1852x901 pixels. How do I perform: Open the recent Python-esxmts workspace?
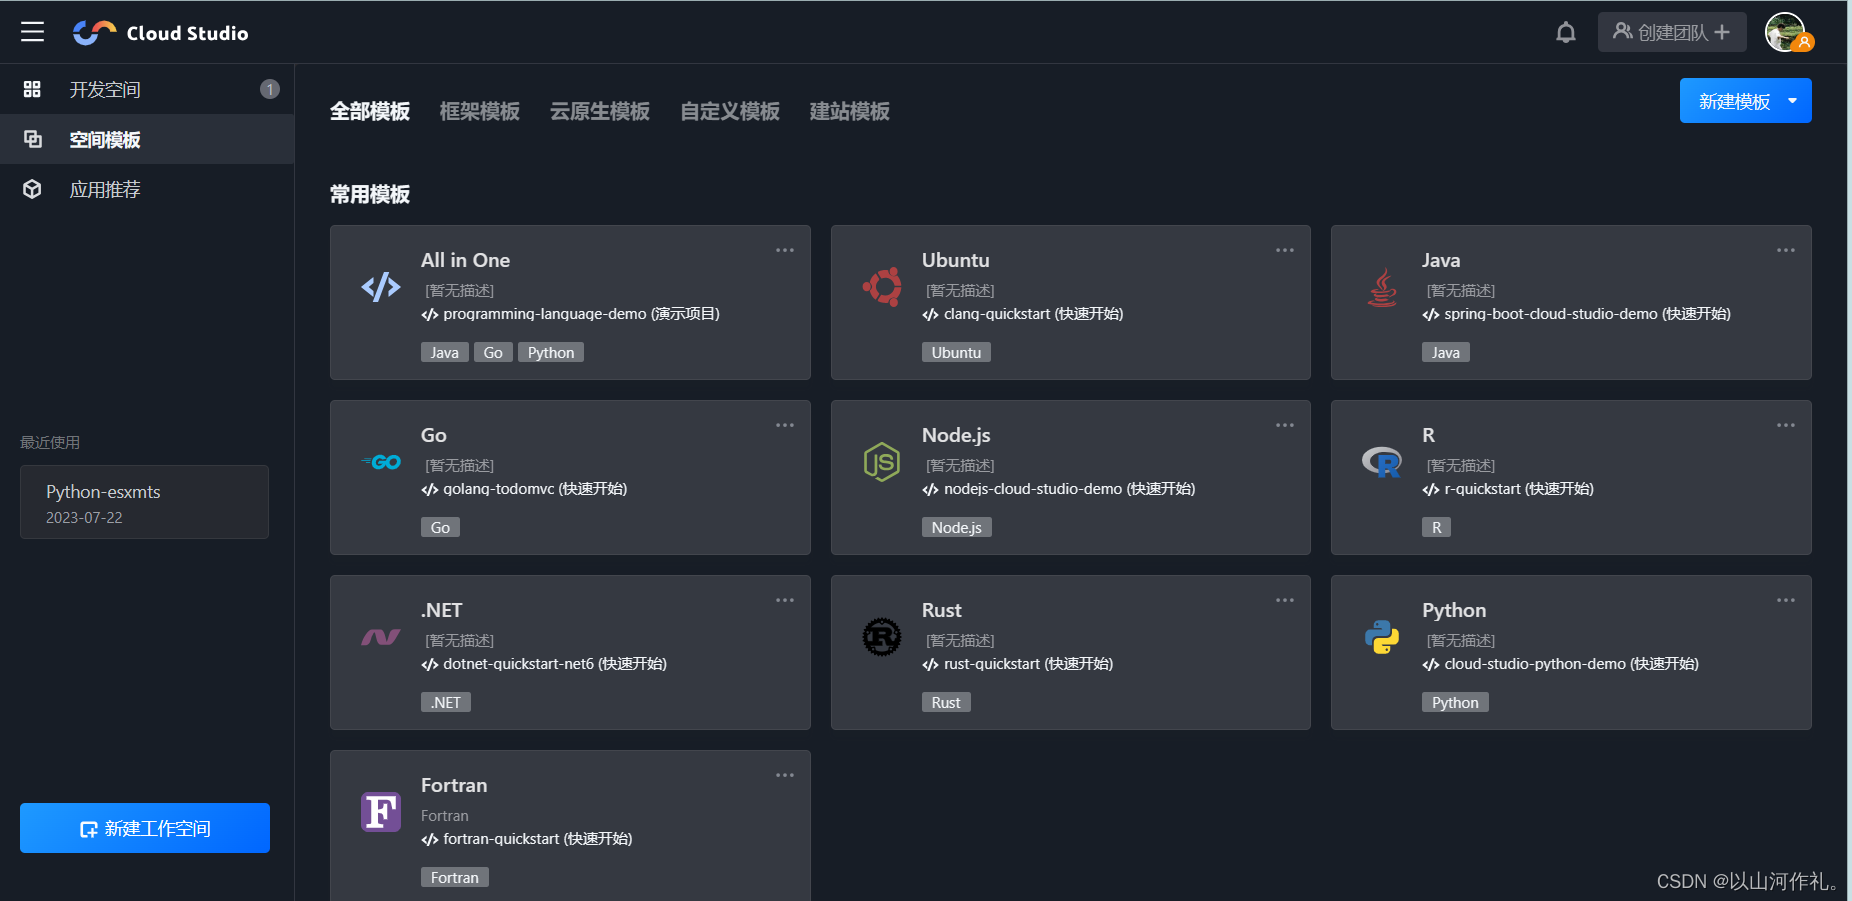144,502
